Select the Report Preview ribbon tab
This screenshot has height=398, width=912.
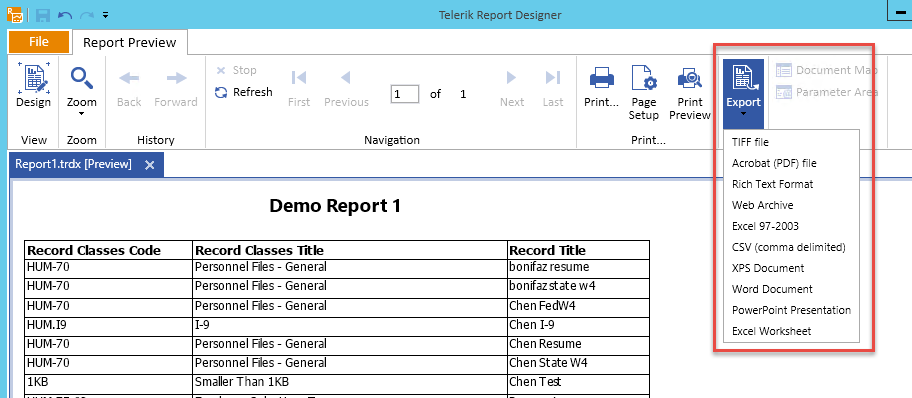tap(129, 42)
